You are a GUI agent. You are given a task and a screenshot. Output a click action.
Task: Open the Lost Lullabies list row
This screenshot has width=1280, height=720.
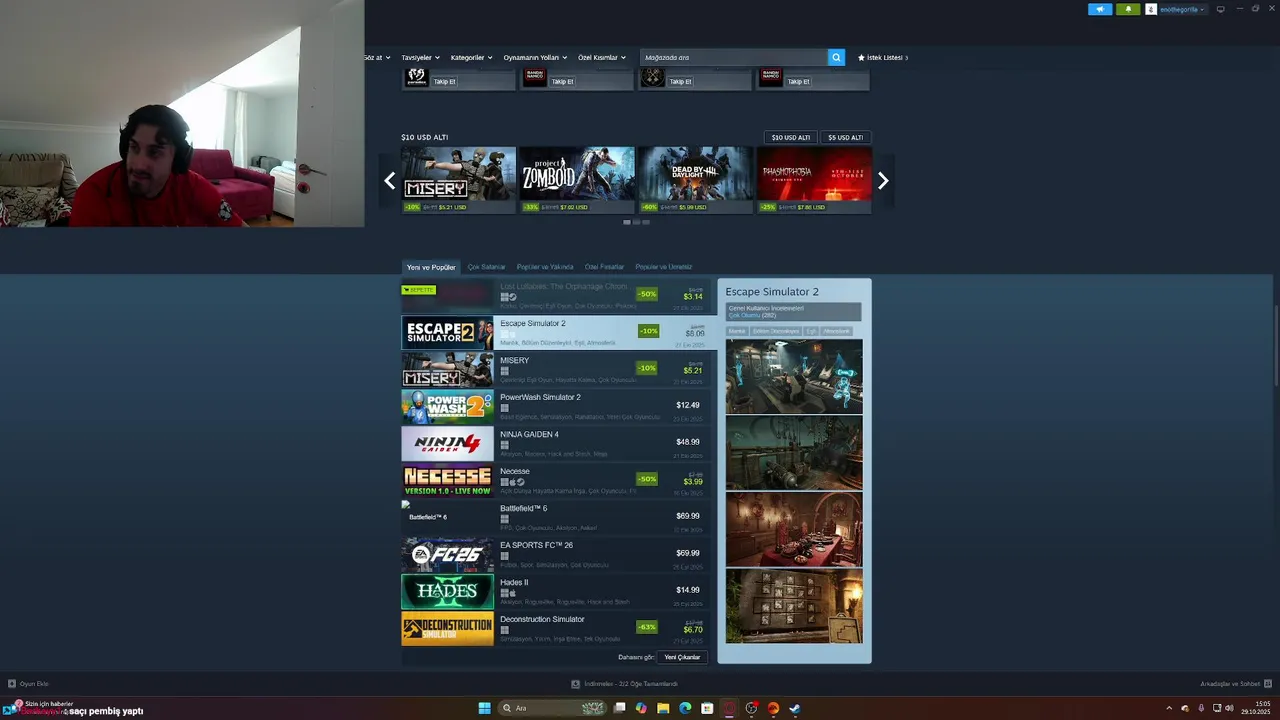point(558,295)
